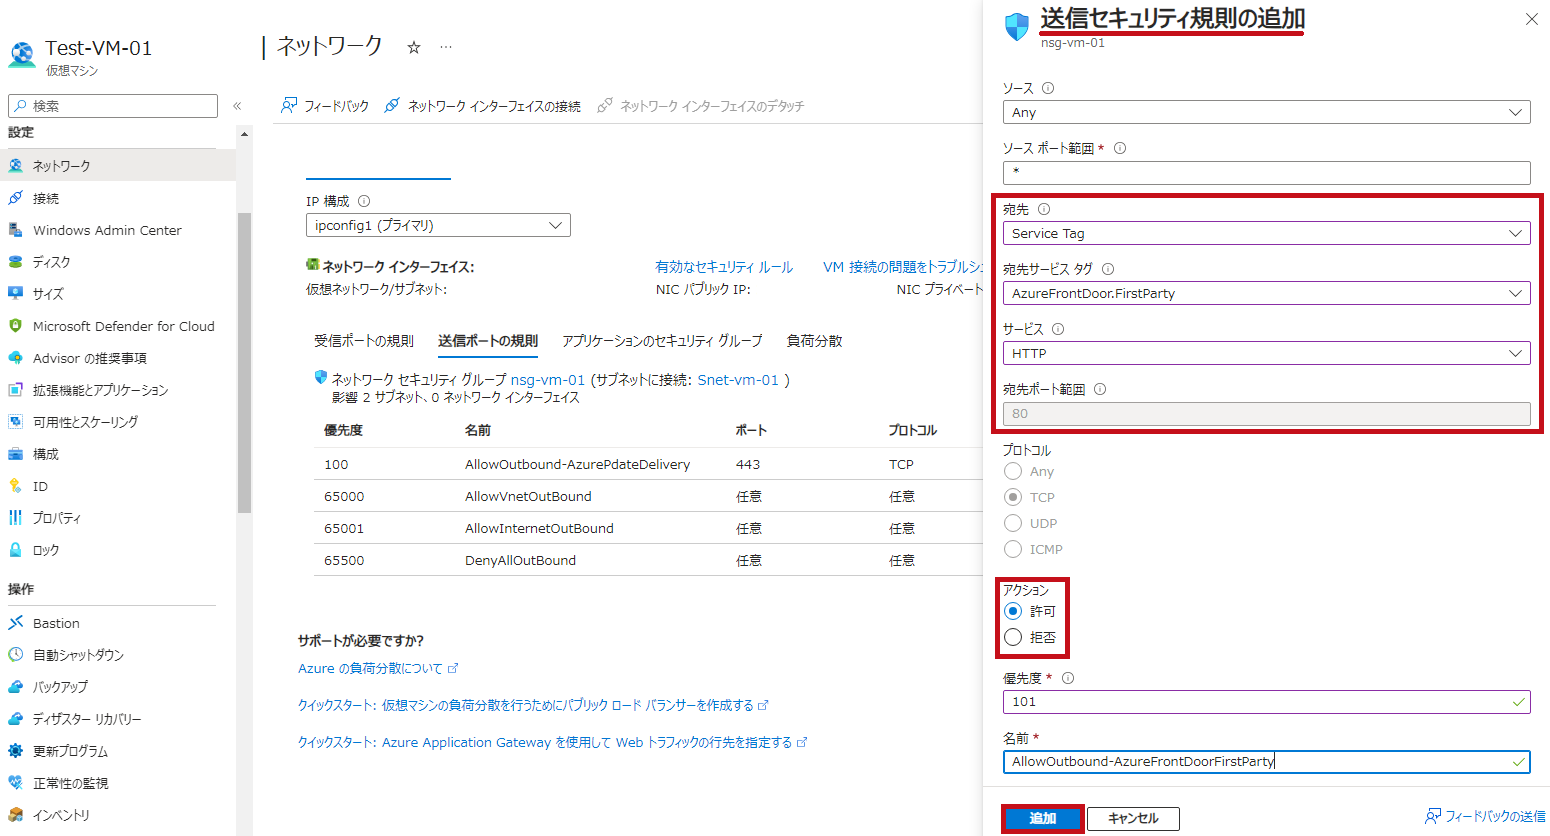Viewport: 1550px width, 836px height.
Task: Open the 宛先 dropdown showing Service Tag
Action: [x=1266, y=233]
